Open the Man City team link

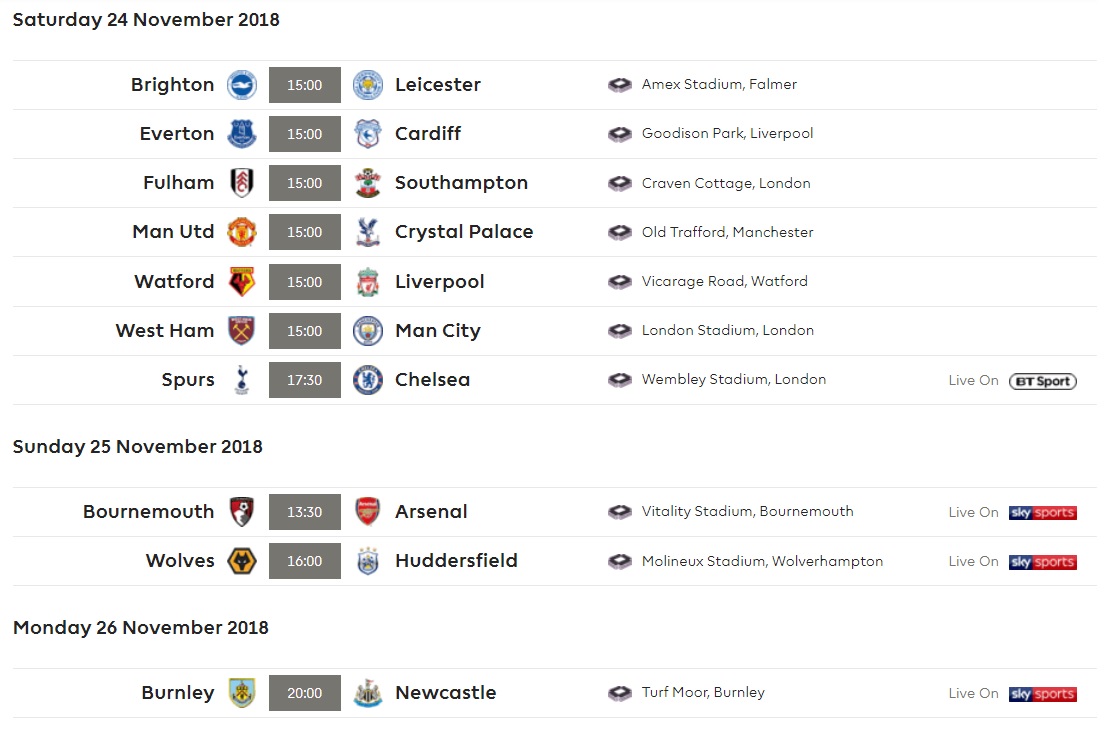438,331
